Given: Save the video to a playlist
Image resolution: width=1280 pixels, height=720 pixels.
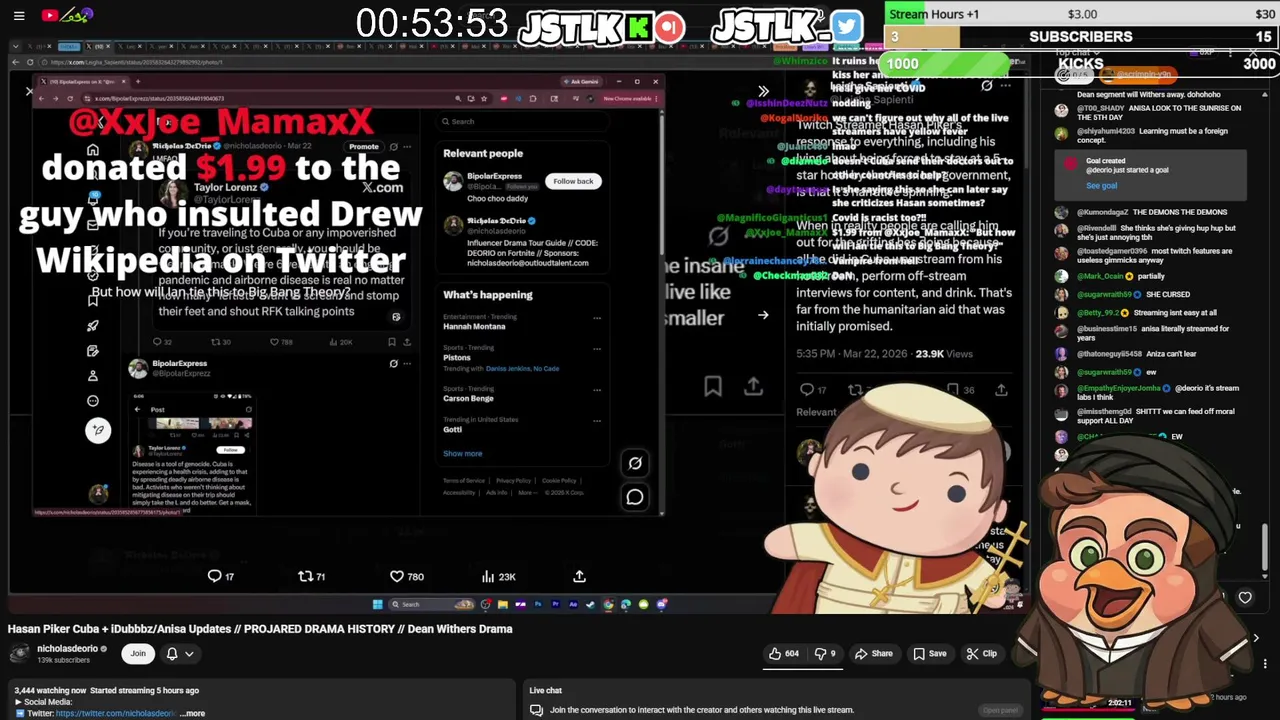Looking at the screenshot, I should [x=929, y=654].
